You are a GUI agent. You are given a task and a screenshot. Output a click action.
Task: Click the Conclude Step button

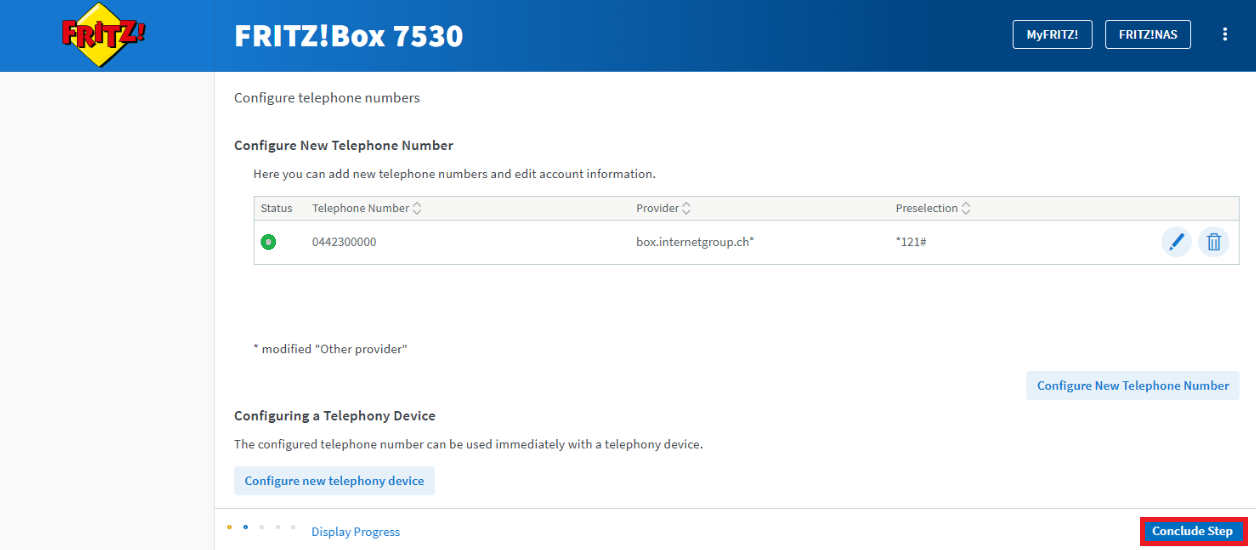point(1192,531)
